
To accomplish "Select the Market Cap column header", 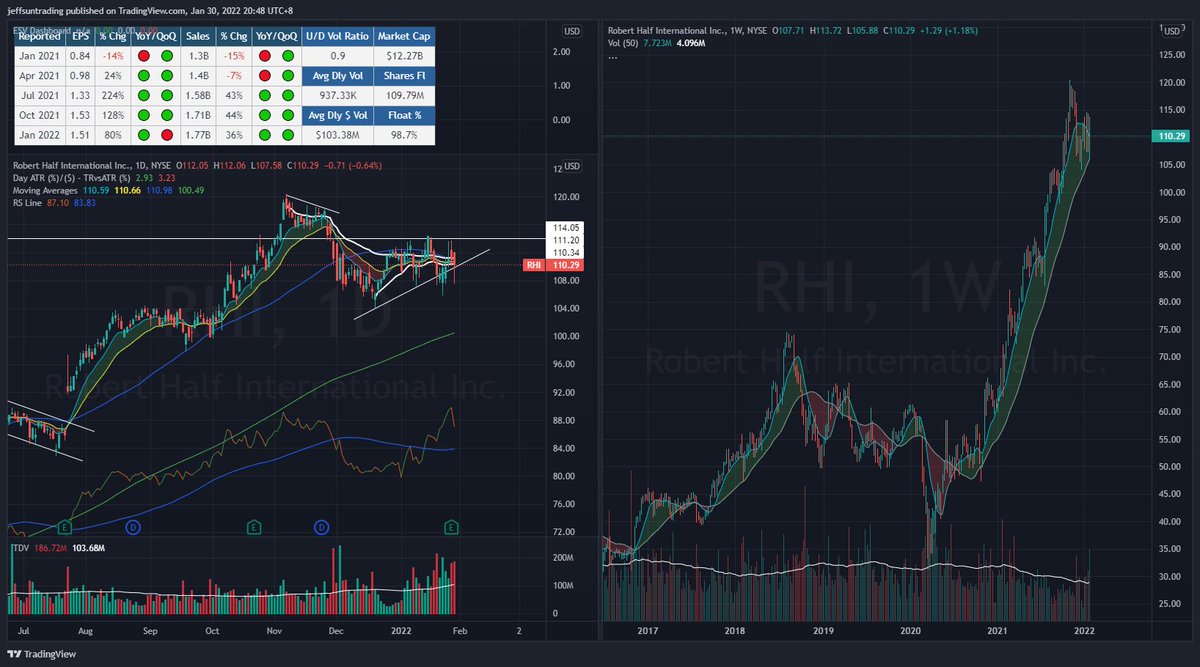I will pos(404,36).
